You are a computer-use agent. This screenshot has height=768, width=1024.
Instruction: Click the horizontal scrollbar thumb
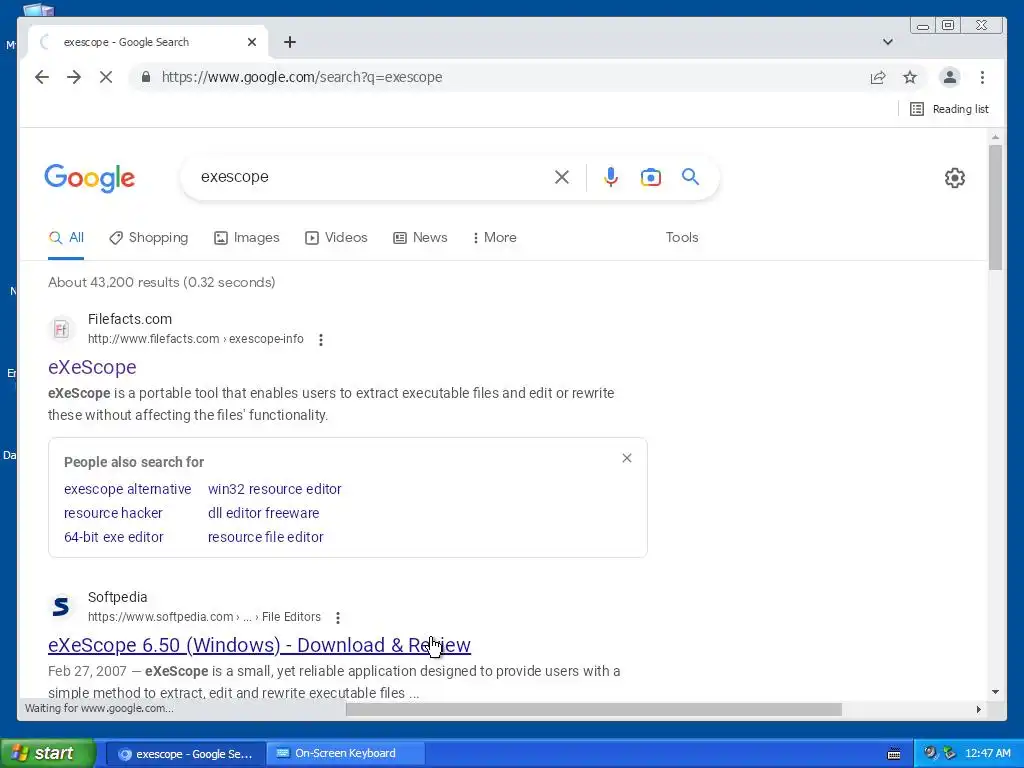pos(593,709)
